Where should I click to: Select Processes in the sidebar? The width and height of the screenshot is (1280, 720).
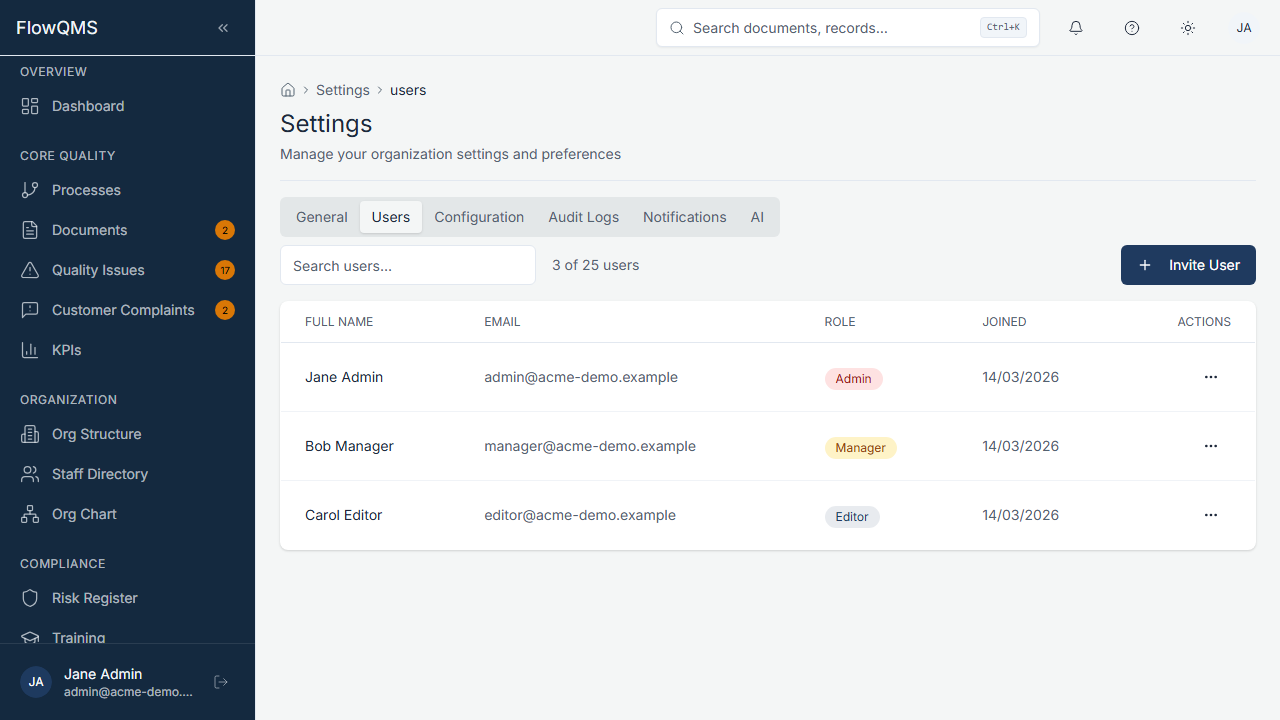[85, 190]
